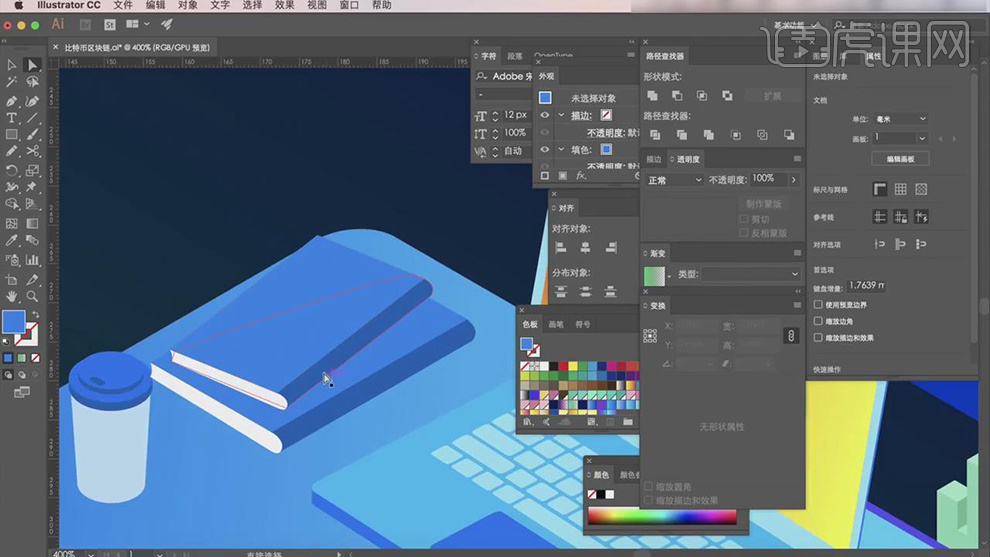The image size is (990, 557).
Task: Enable 缩放边角 checkbox
Action: point(818,321)
